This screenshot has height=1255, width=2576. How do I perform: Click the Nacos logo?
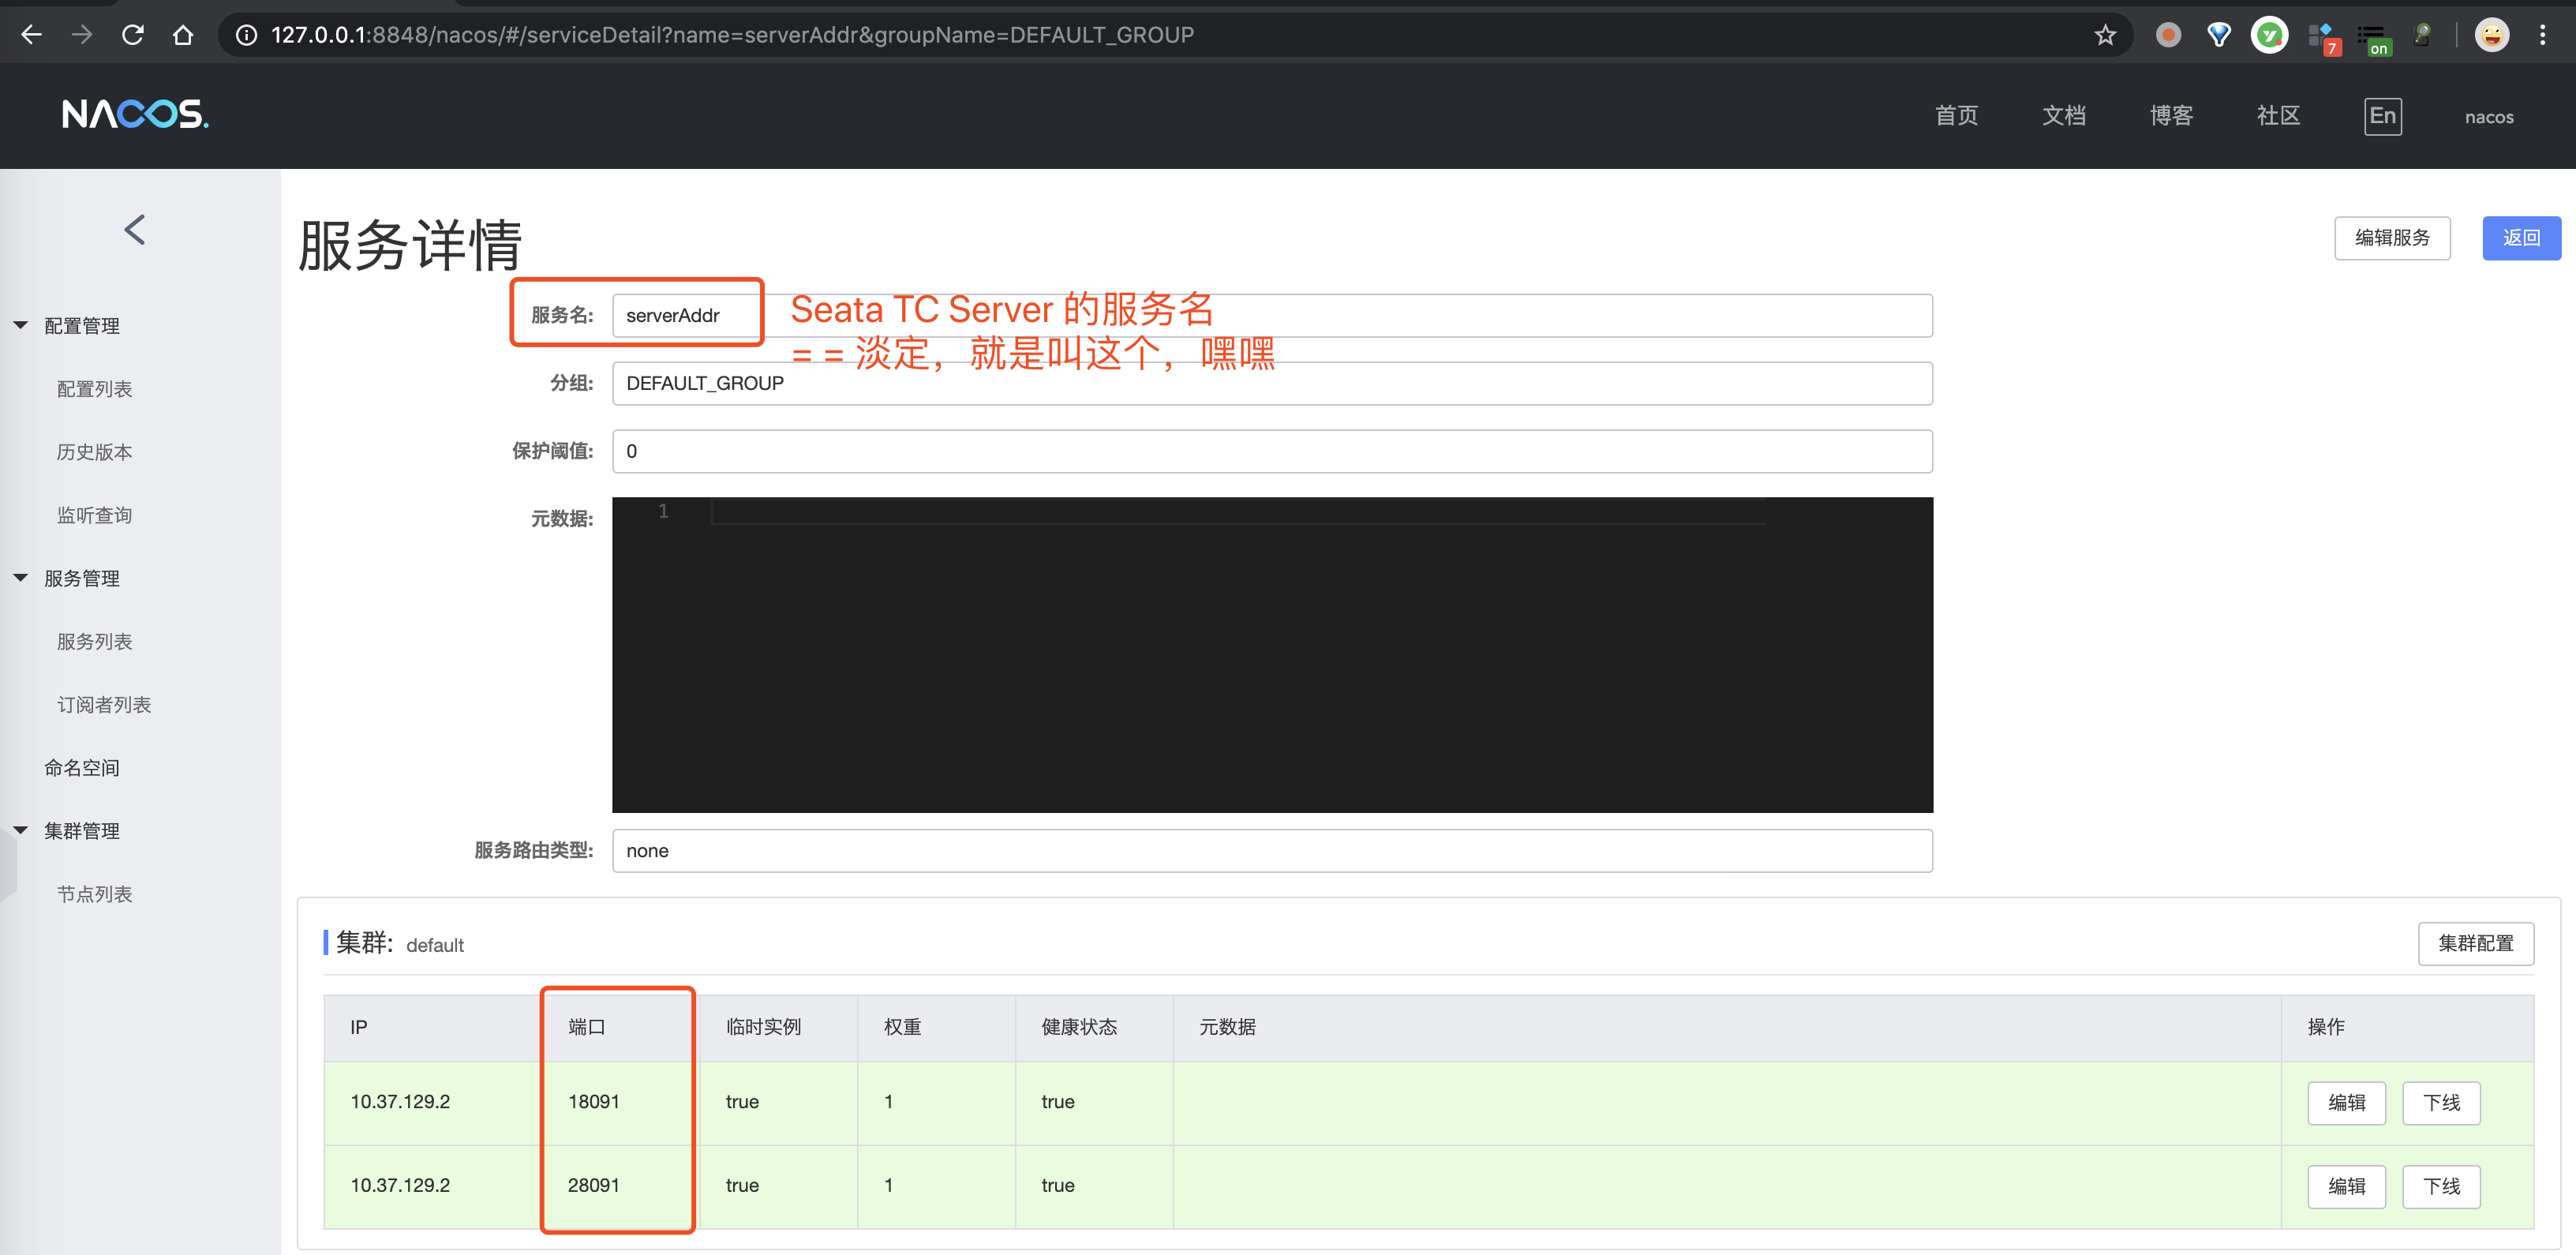[135, 115]
